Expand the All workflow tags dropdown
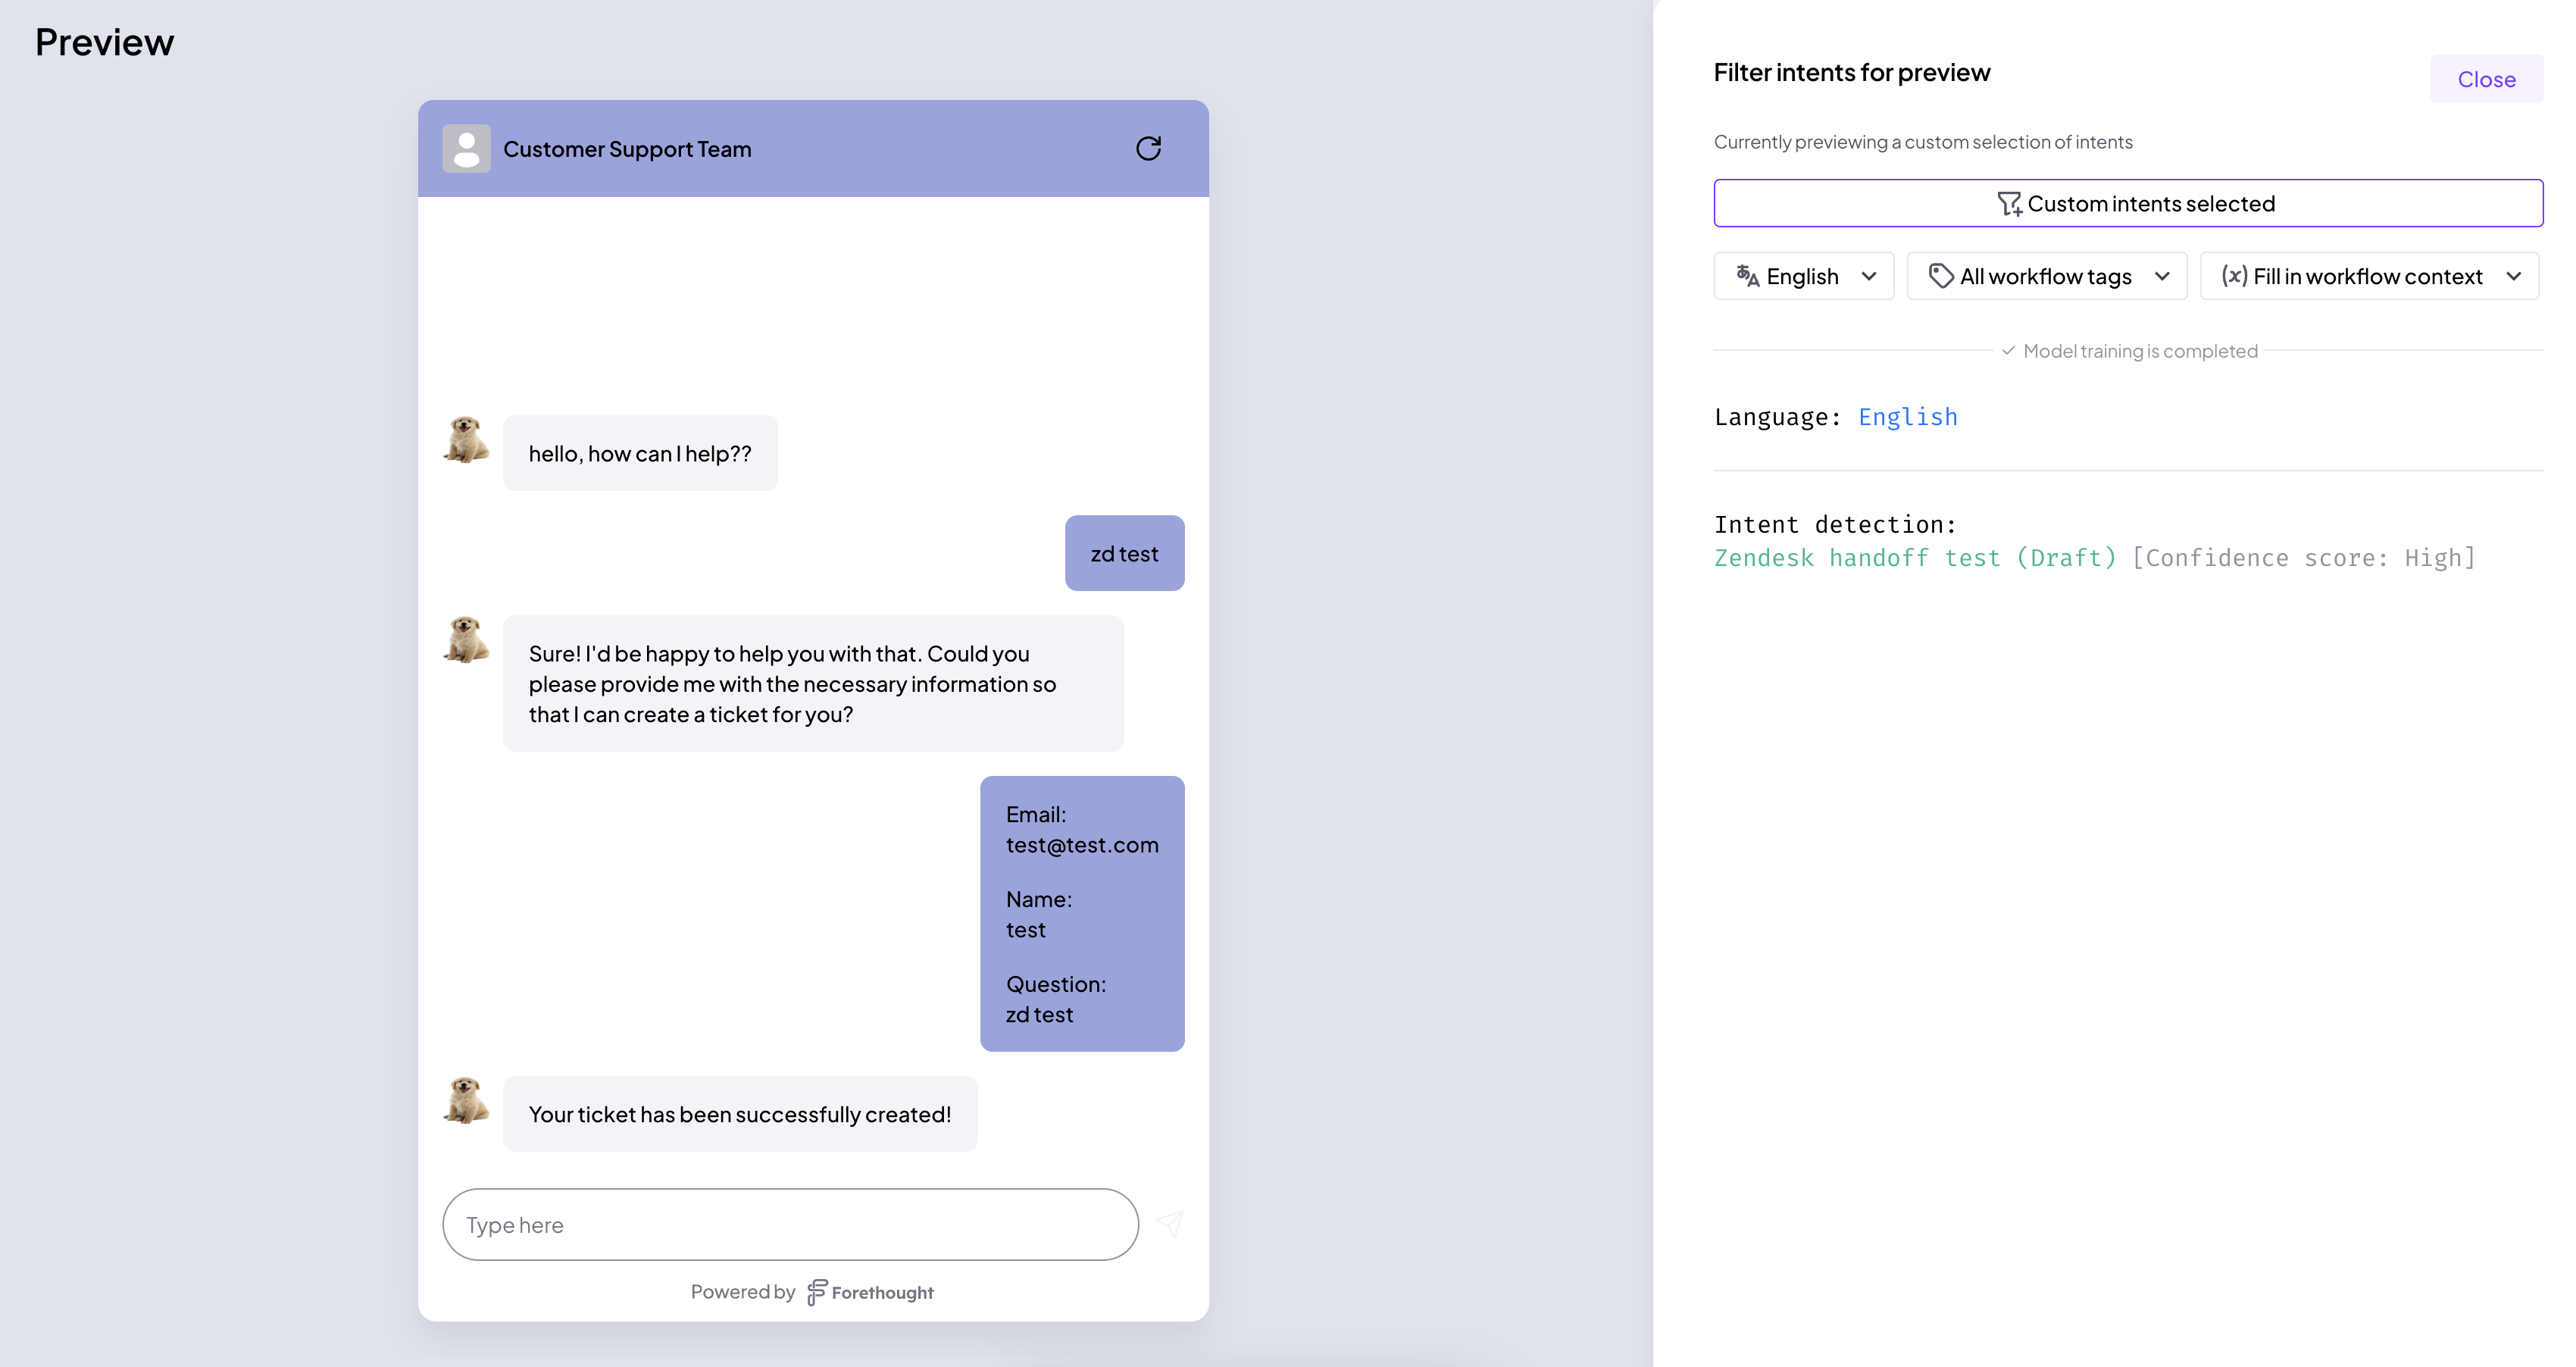2576x1367 pixels. tap(2046, 276)
